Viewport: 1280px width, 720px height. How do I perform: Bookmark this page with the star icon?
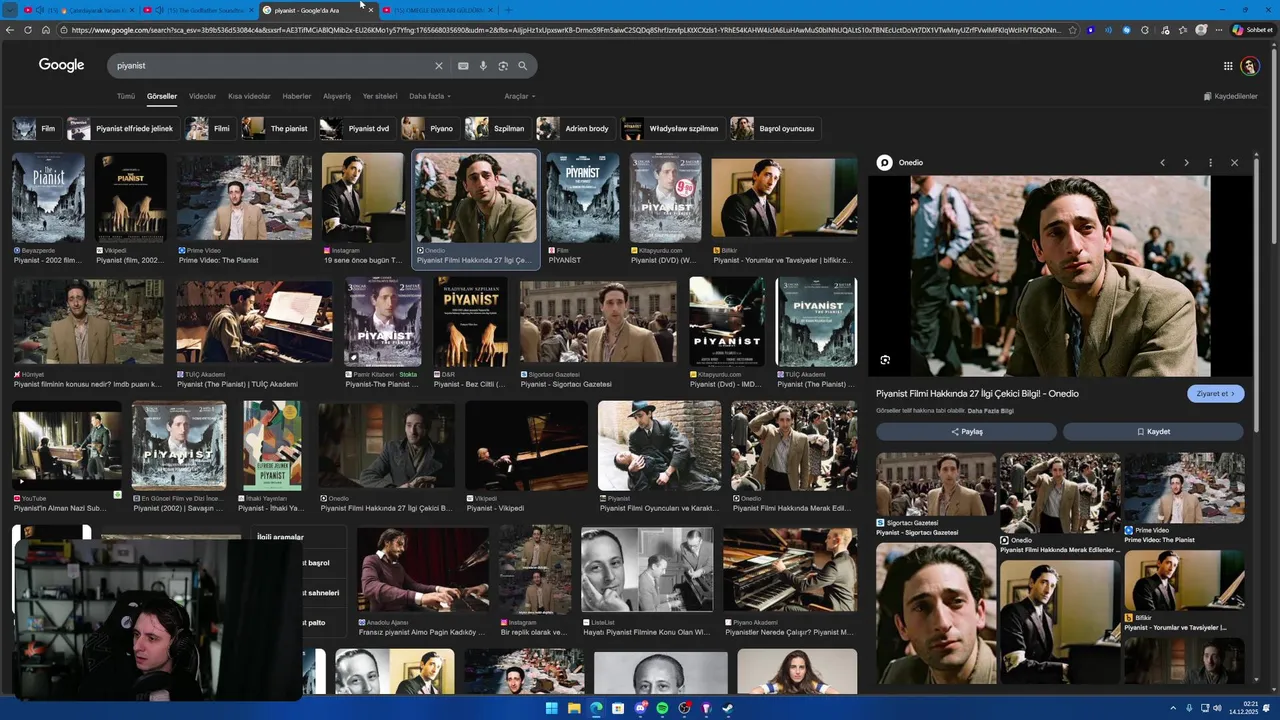click(x=1073, y=30)
